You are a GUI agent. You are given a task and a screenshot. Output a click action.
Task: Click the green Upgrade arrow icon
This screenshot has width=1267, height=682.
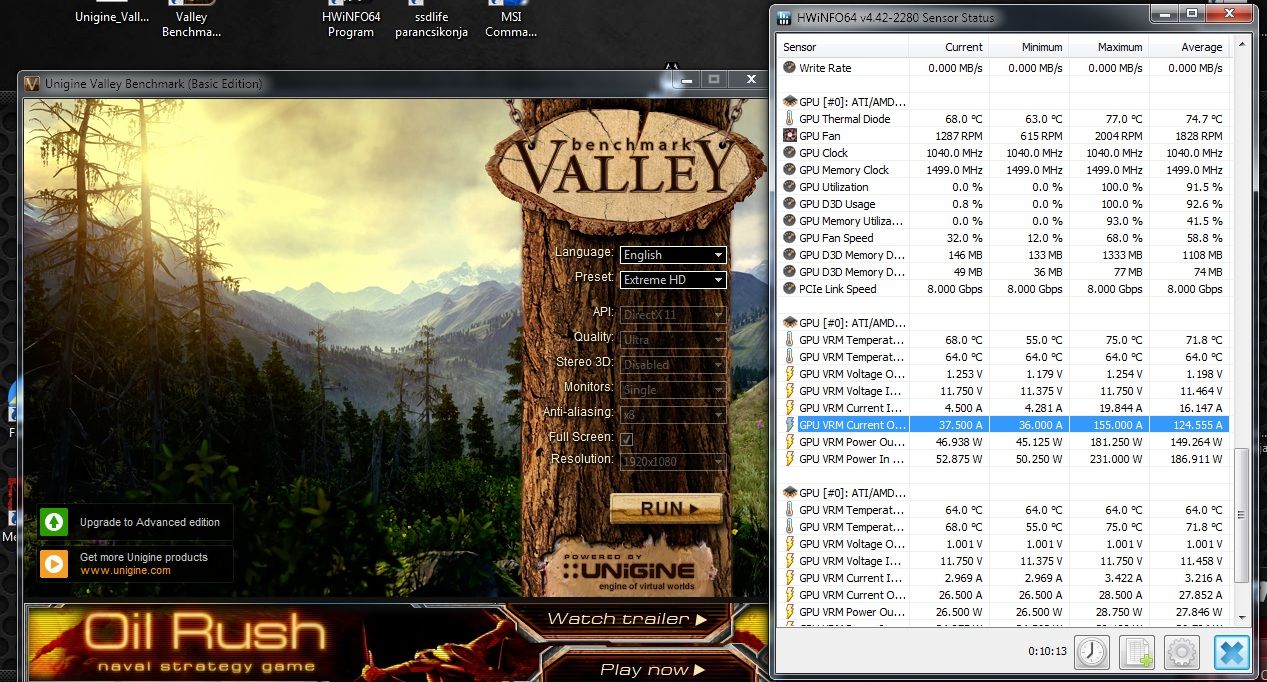point(54,522)
